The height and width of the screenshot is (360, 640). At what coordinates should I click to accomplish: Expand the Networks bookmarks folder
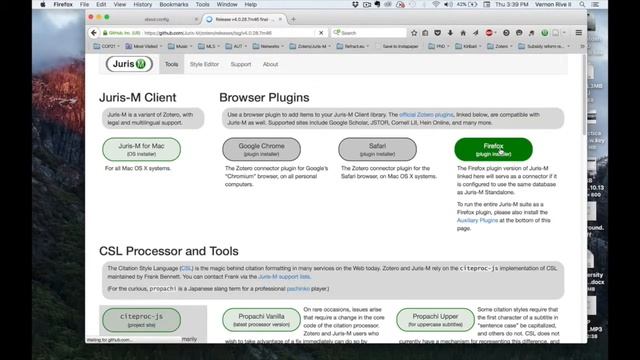(x=268, y=46)
